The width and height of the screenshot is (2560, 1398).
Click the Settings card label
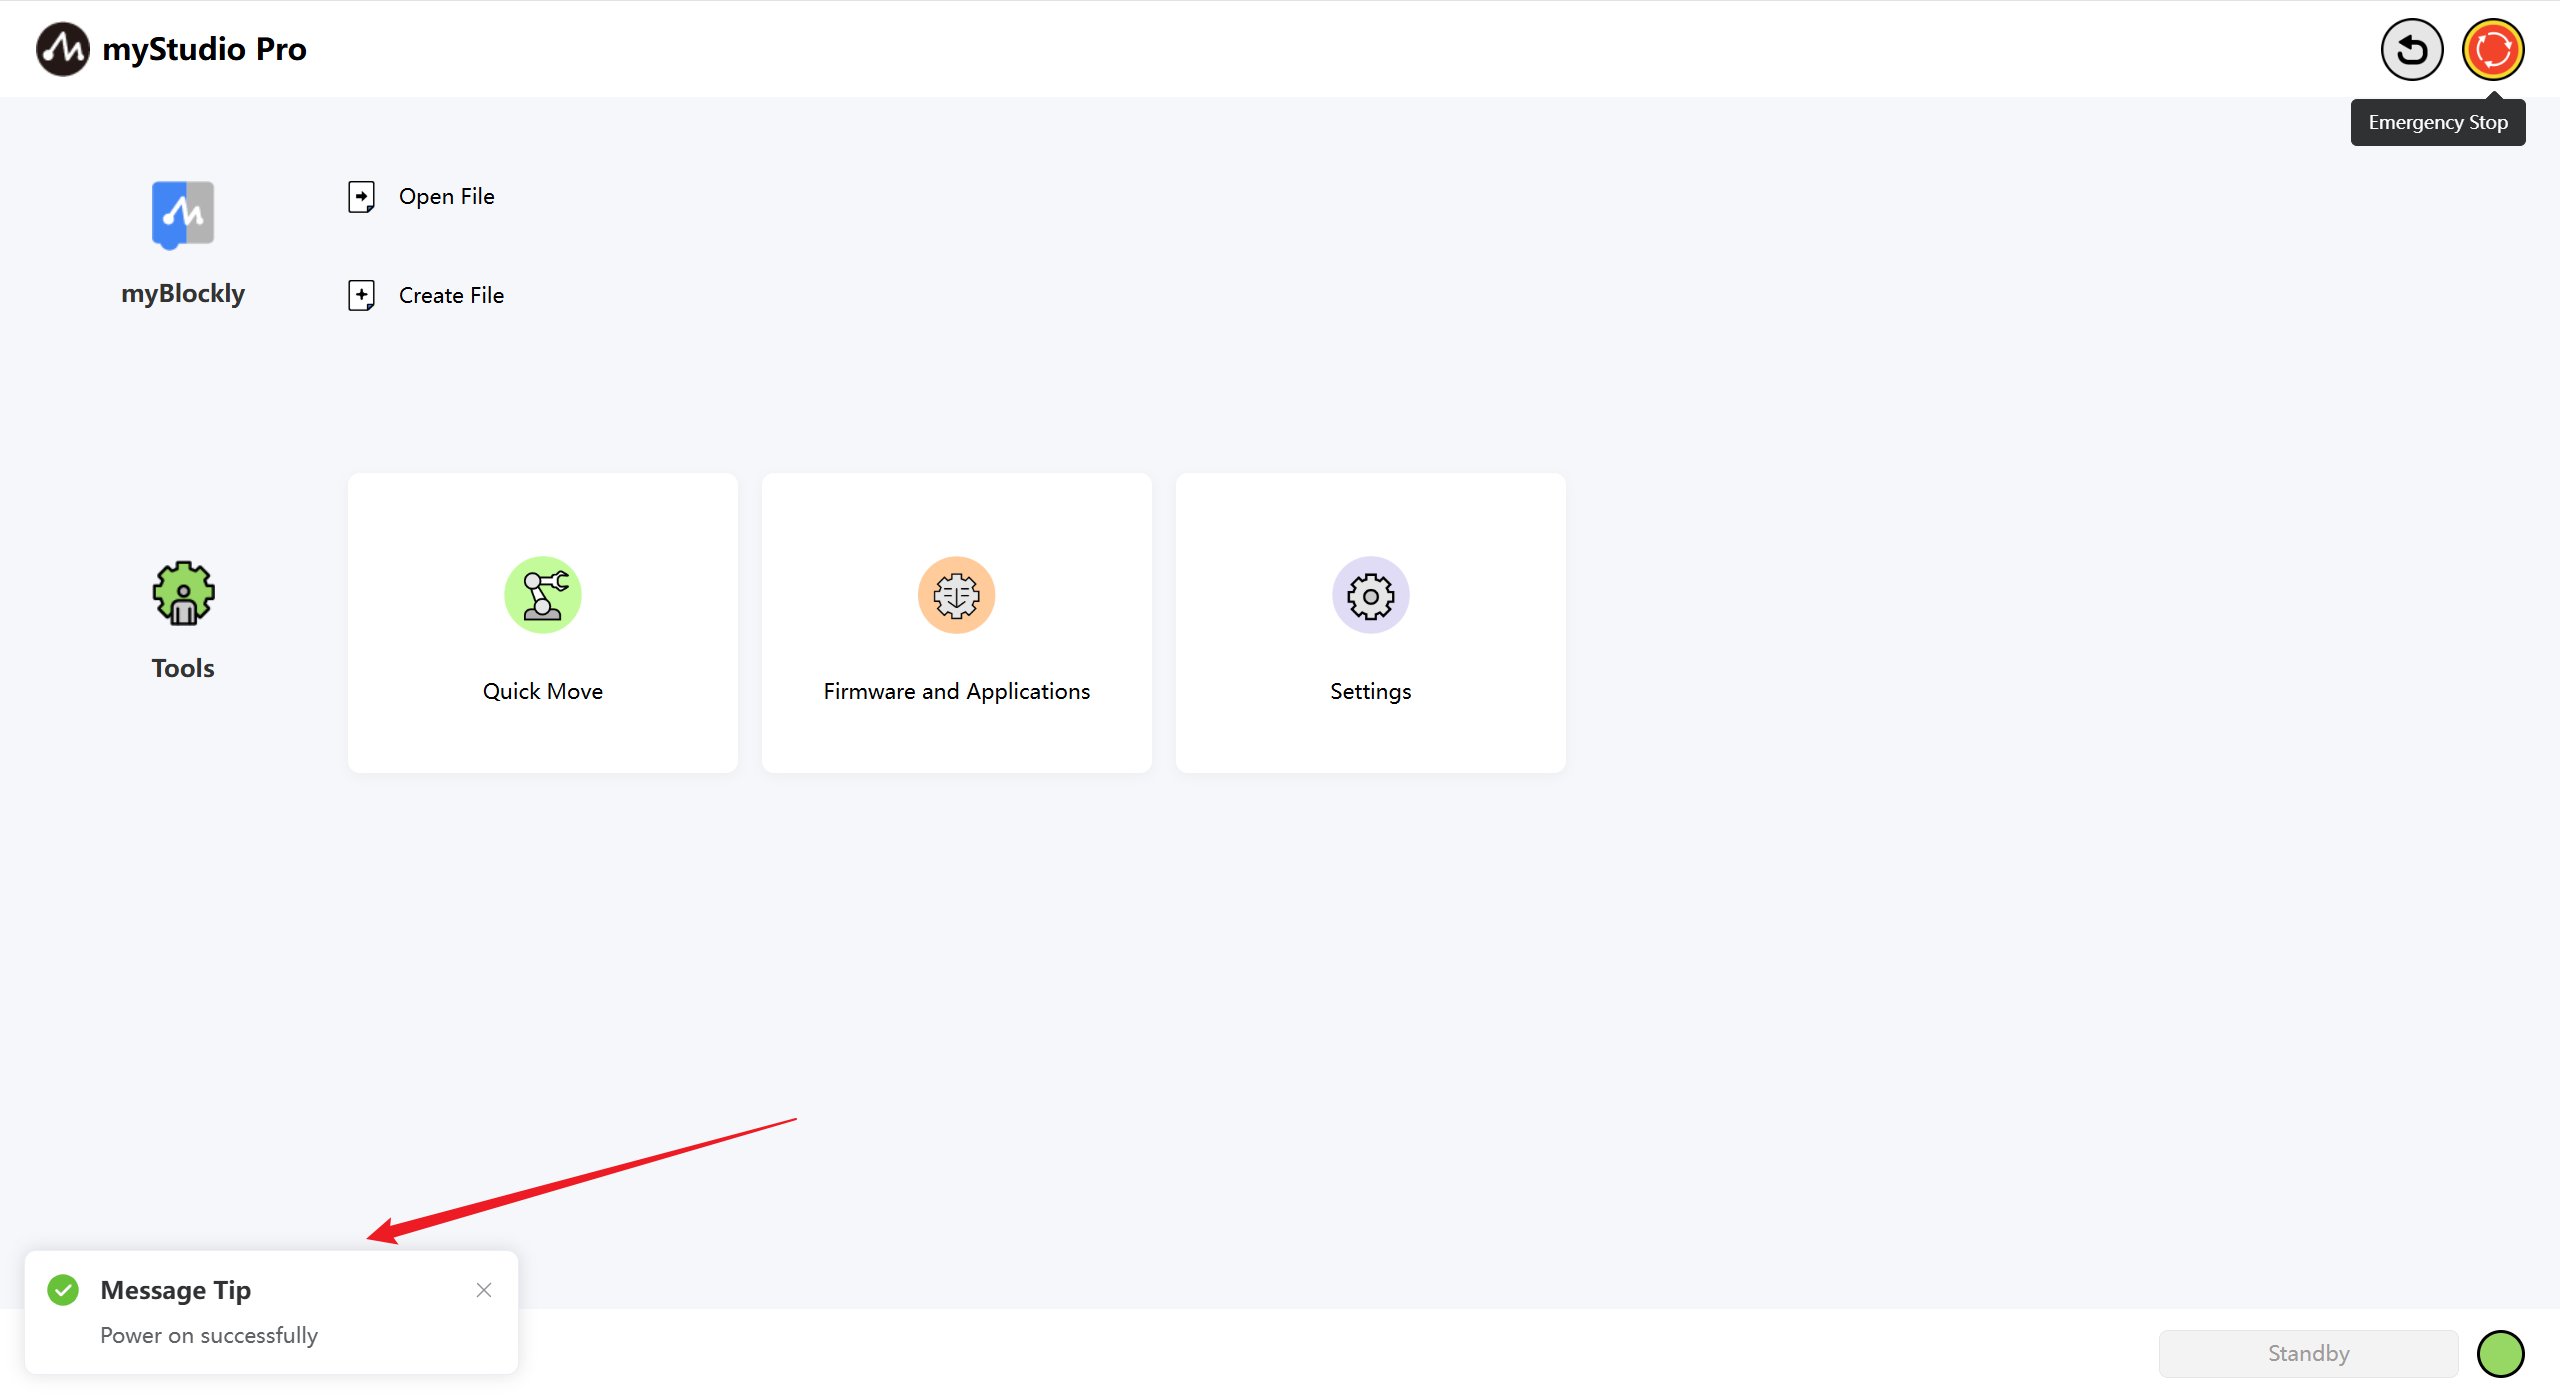[1370, 691]
